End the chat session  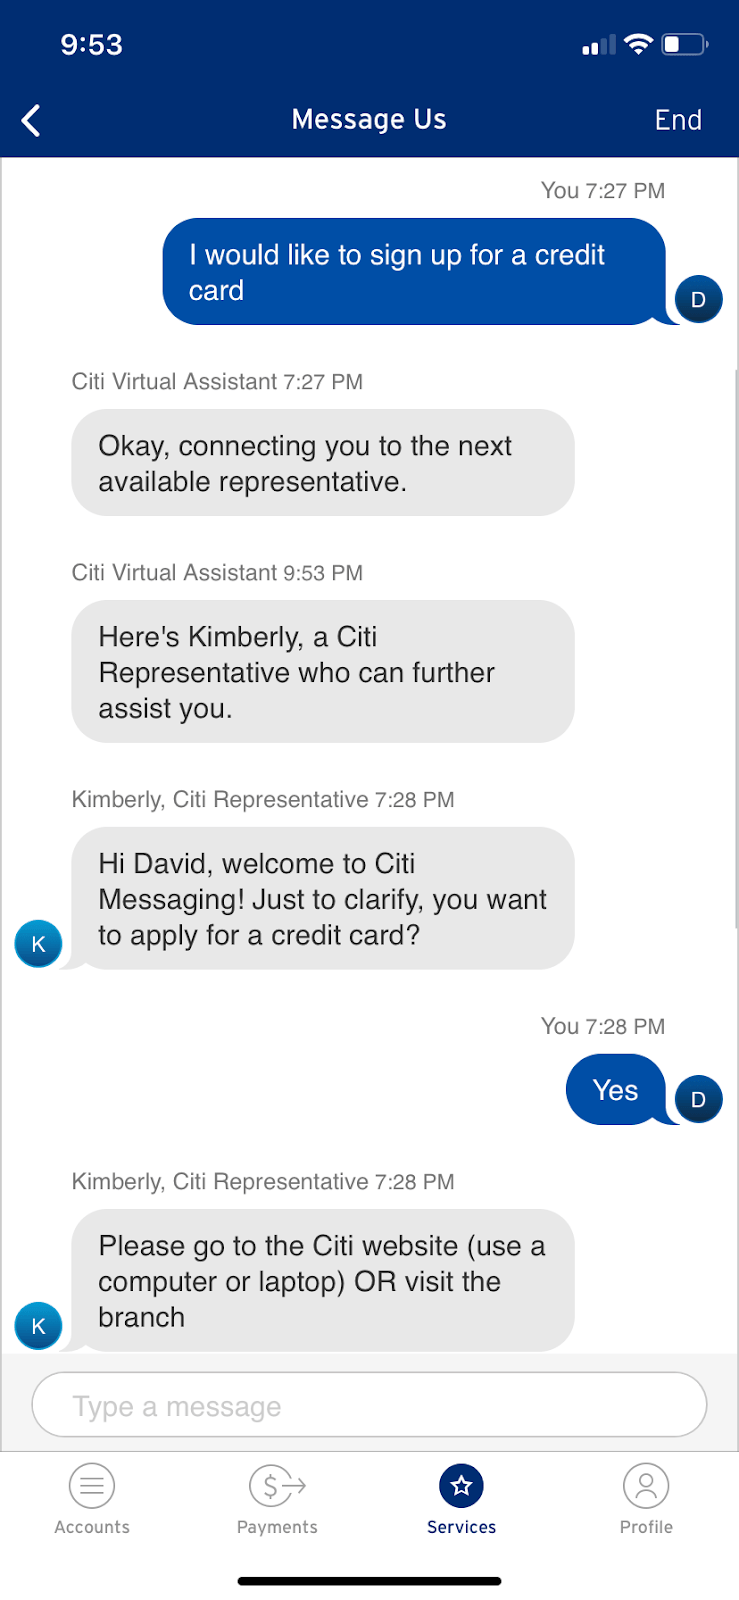677,120
